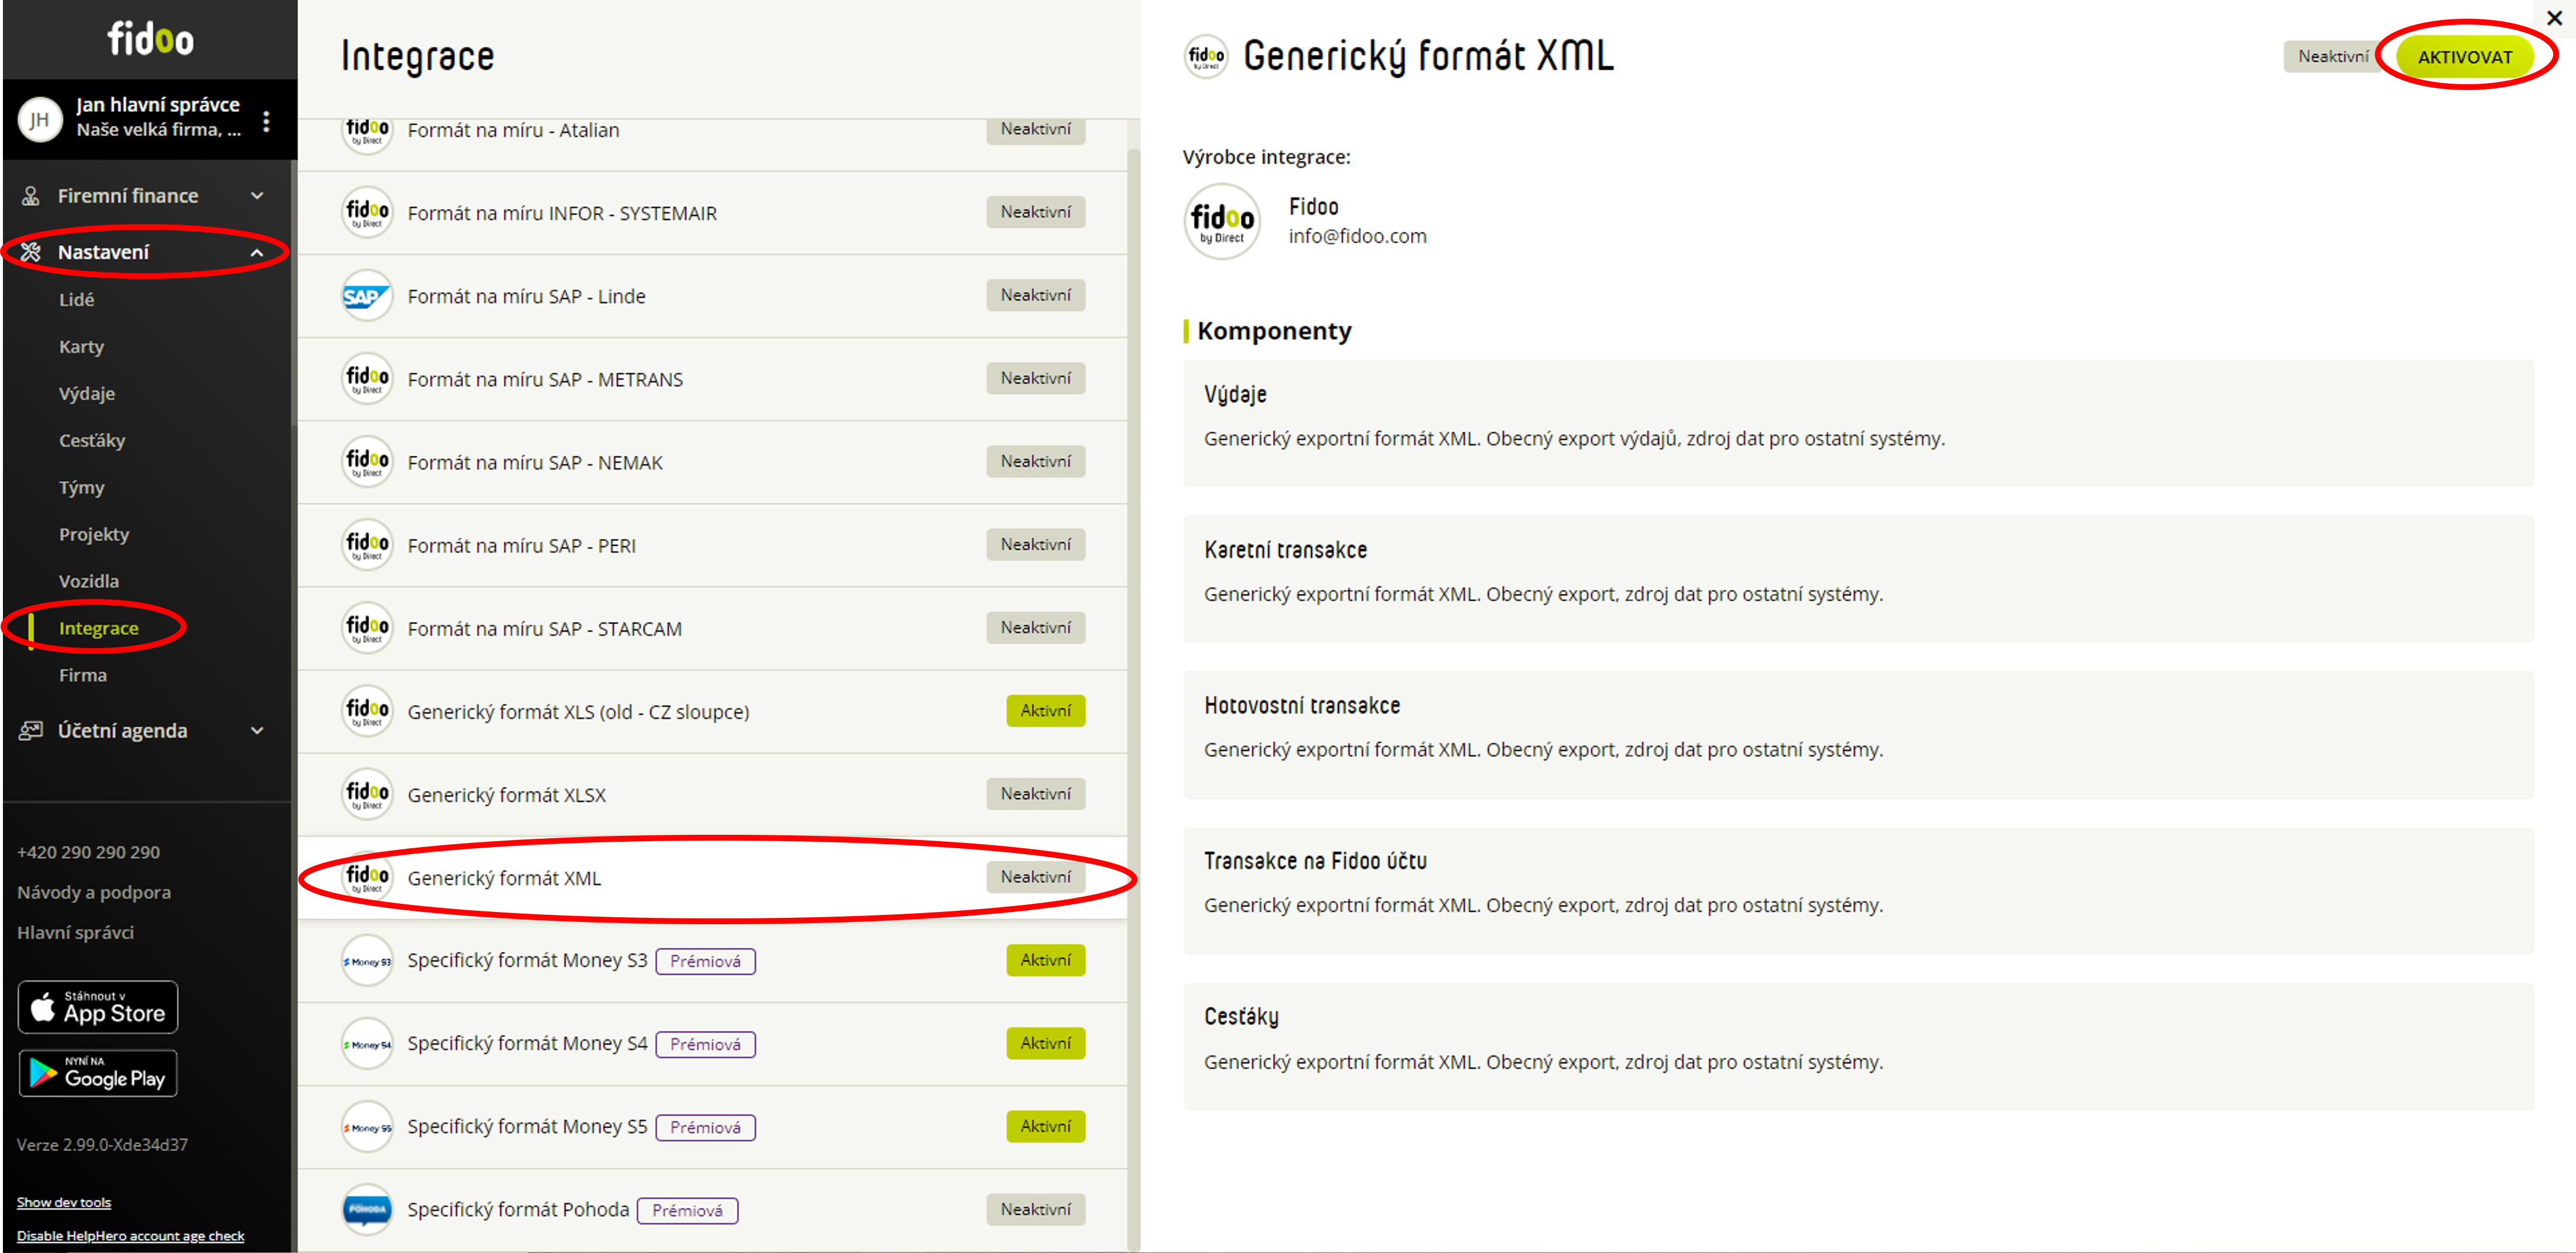Click the Fidoo logo of Formát na míru INFOR - SYSTEMAIR
The height and width of the screenshot is (1253, 2576).
(x=367, y=213)
